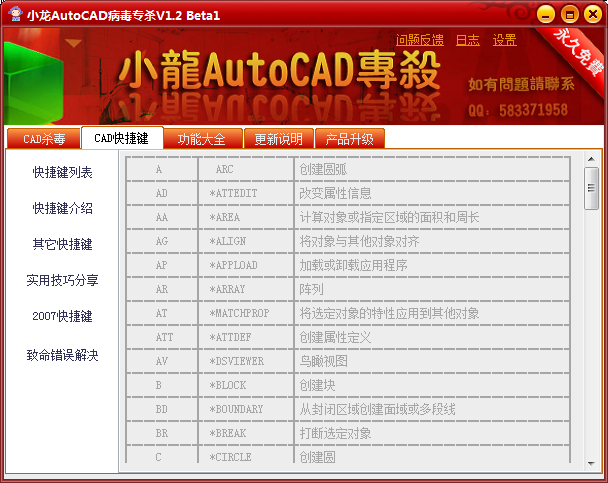Click the round maximize button in title bar
608x483 pixels.
pos(568,14)
